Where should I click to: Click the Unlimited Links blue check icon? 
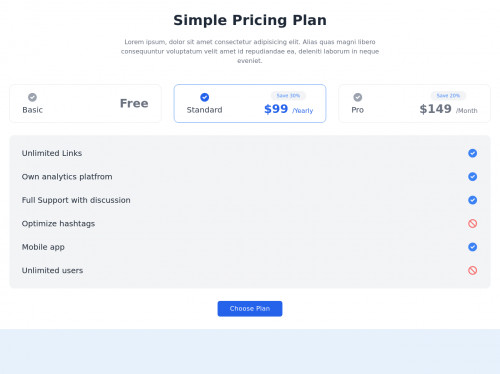coord(472,153)
